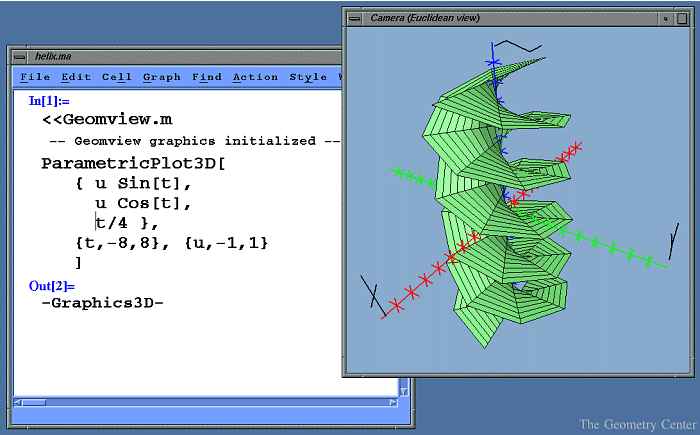Open helix.ma window menu button

coord(17,55)
